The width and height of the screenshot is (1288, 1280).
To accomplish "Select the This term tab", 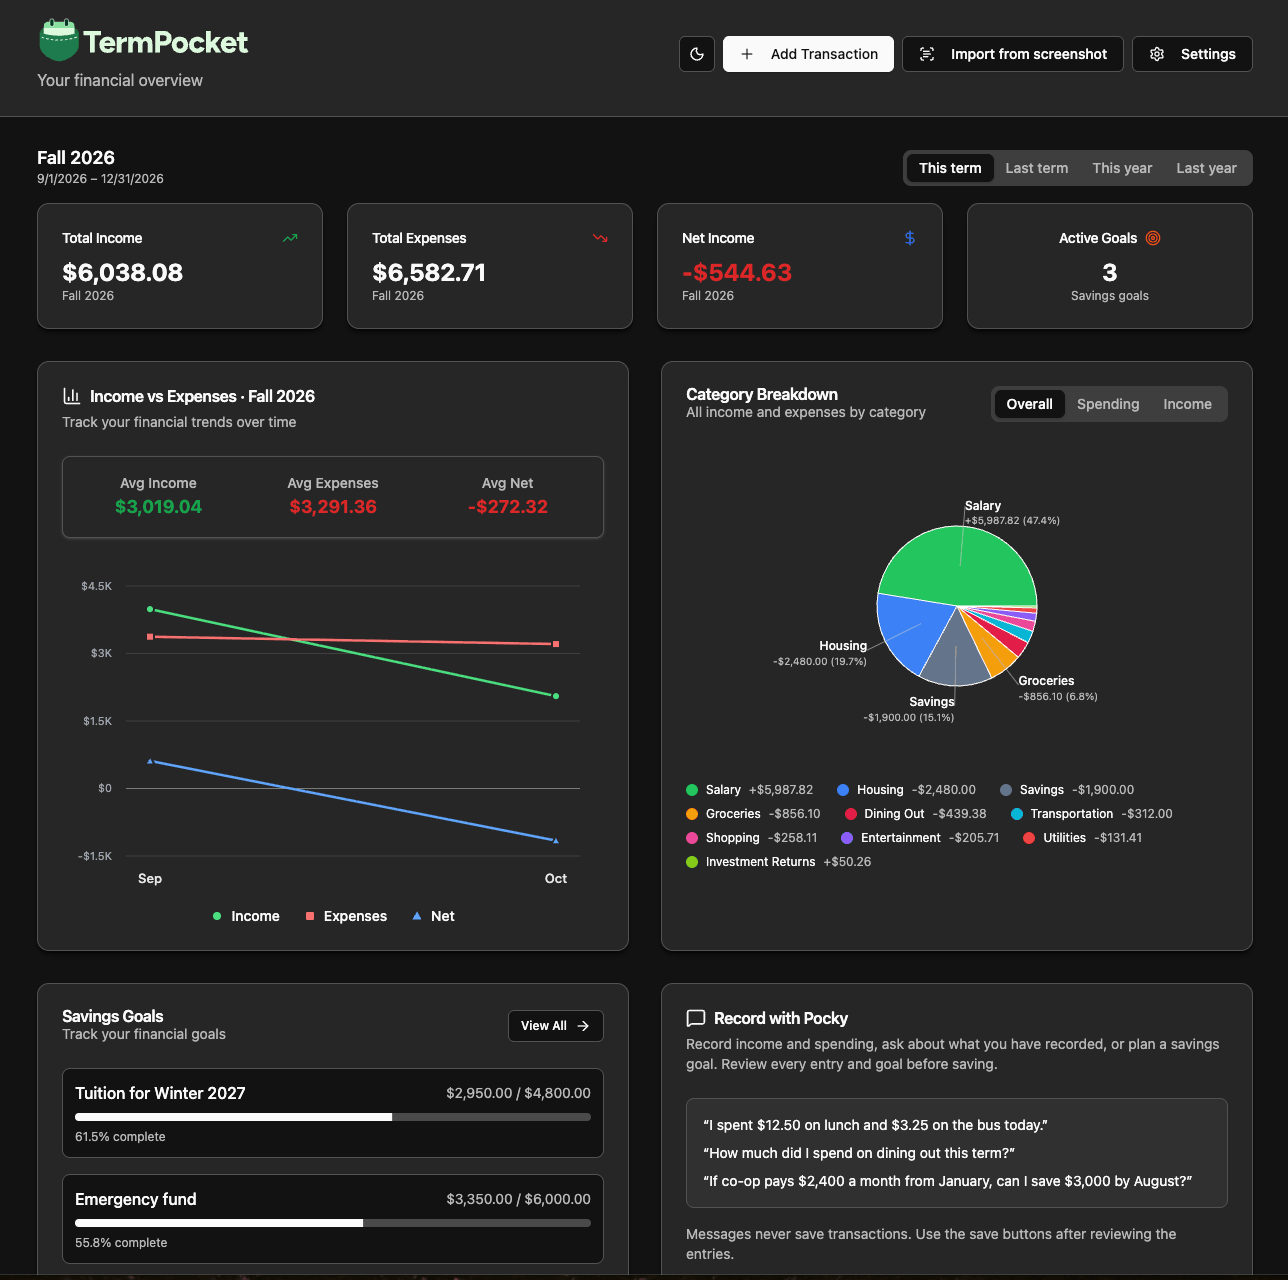I will click(x=950, y=168).
